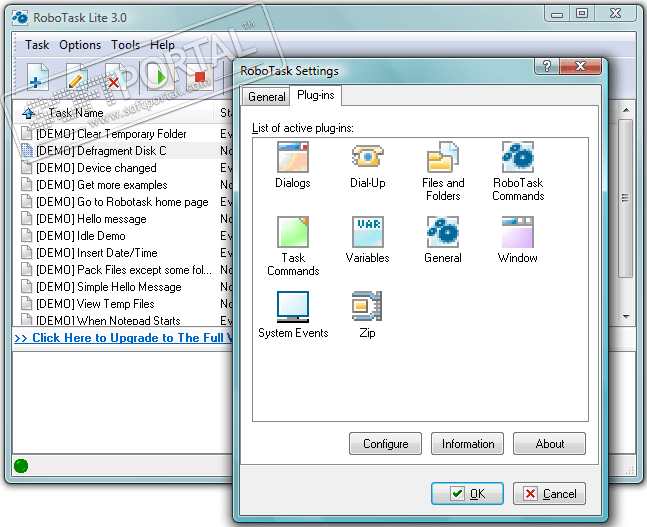
Task: Click the Stop Task red square icon
Action: pos(200,77)
